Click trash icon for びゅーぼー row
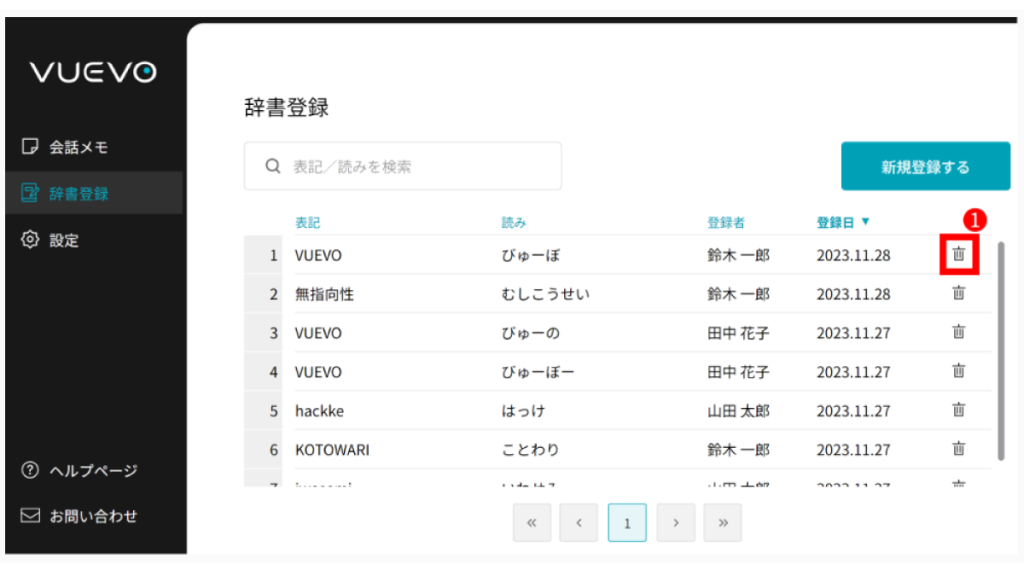1024x576 pixels. point(958,372)
